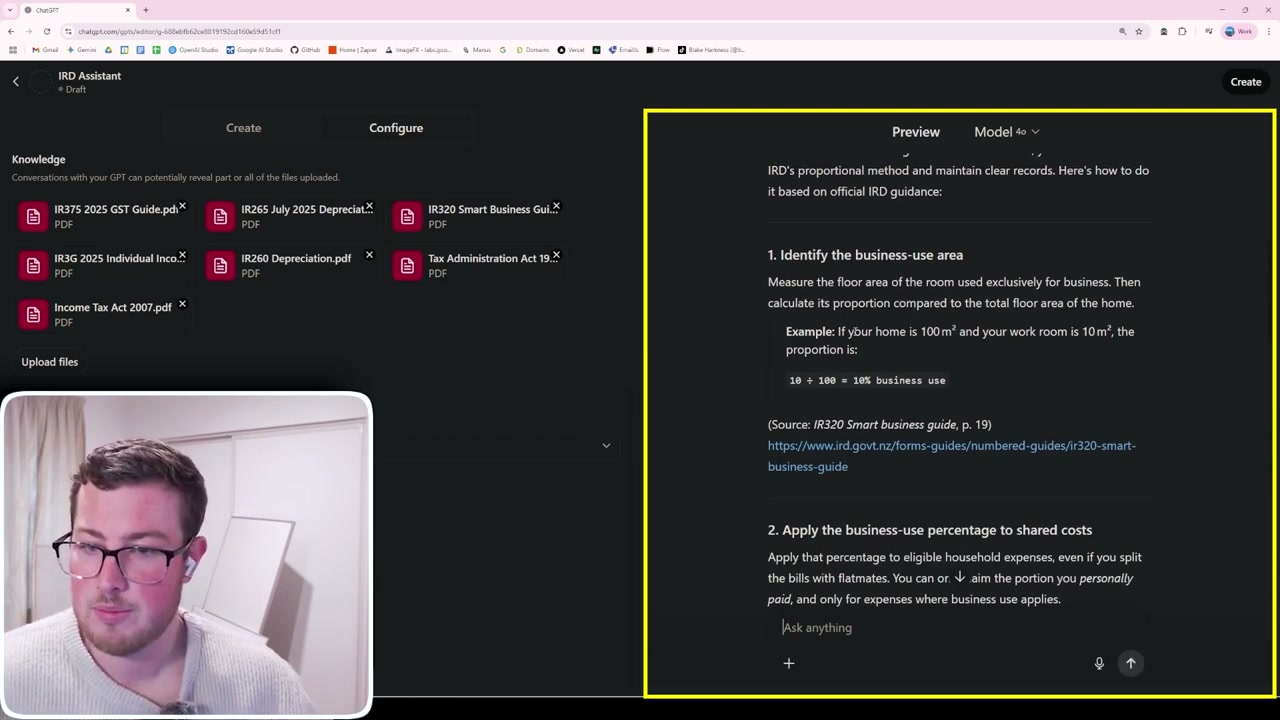Reload the page in the browser
The image size is (1280, 720).
click(x=46, y=31)
